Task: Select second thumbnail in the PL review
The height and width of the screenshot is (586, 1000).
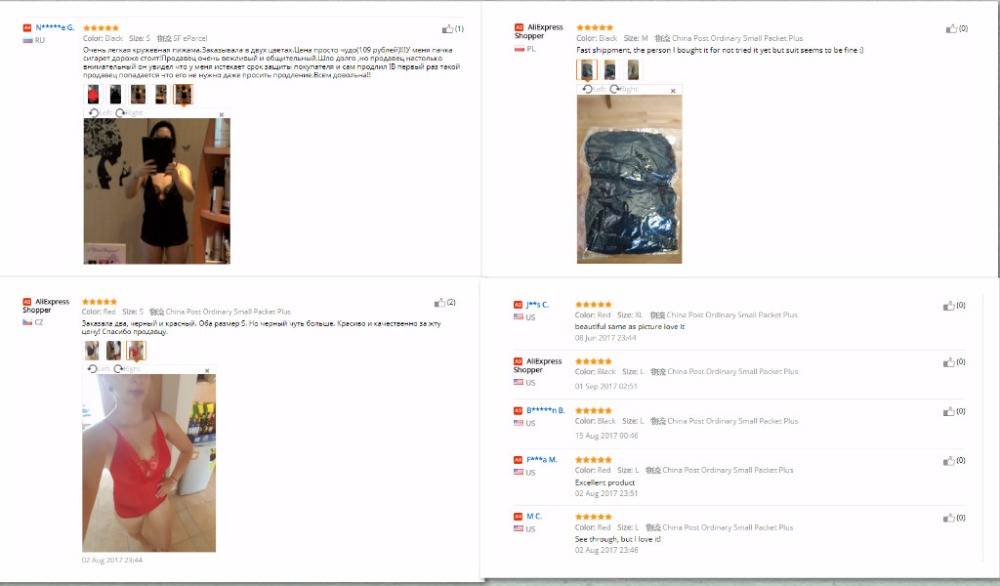Action: click(x=610, y=70)
